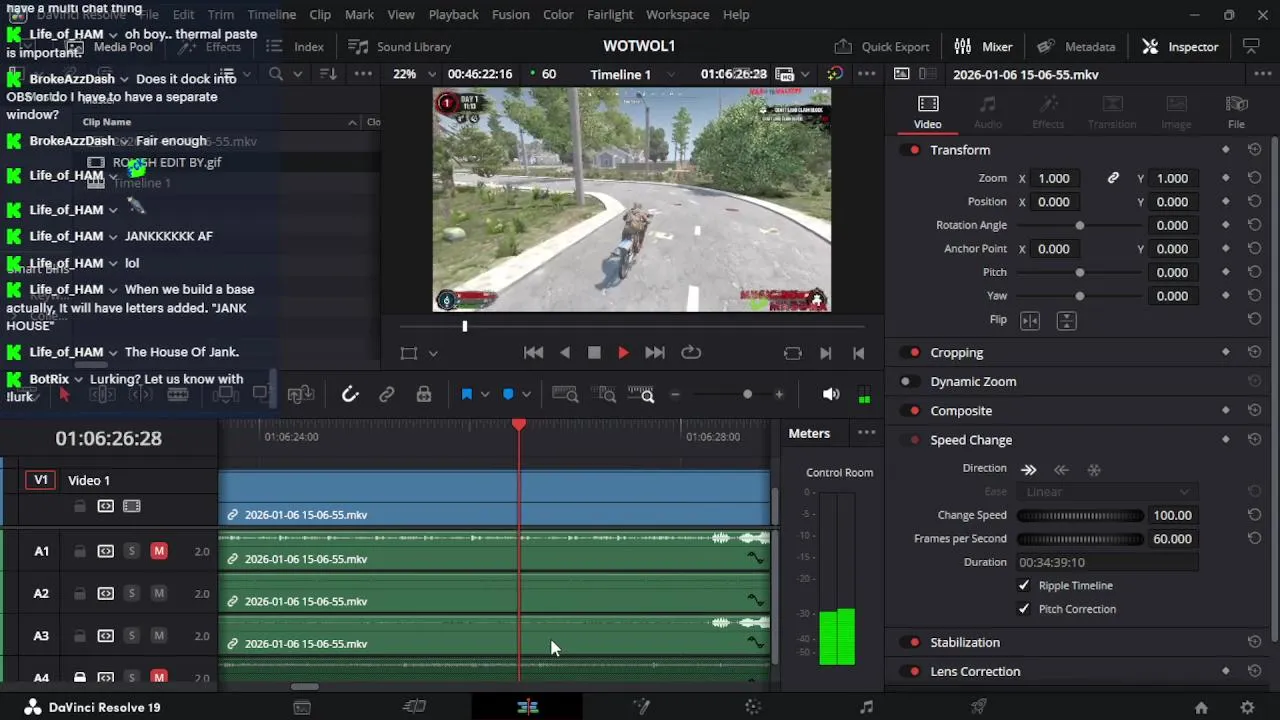Screen dimensions: 1280x720
Task: Open the Sound Library panel
Action: (399, 47)
